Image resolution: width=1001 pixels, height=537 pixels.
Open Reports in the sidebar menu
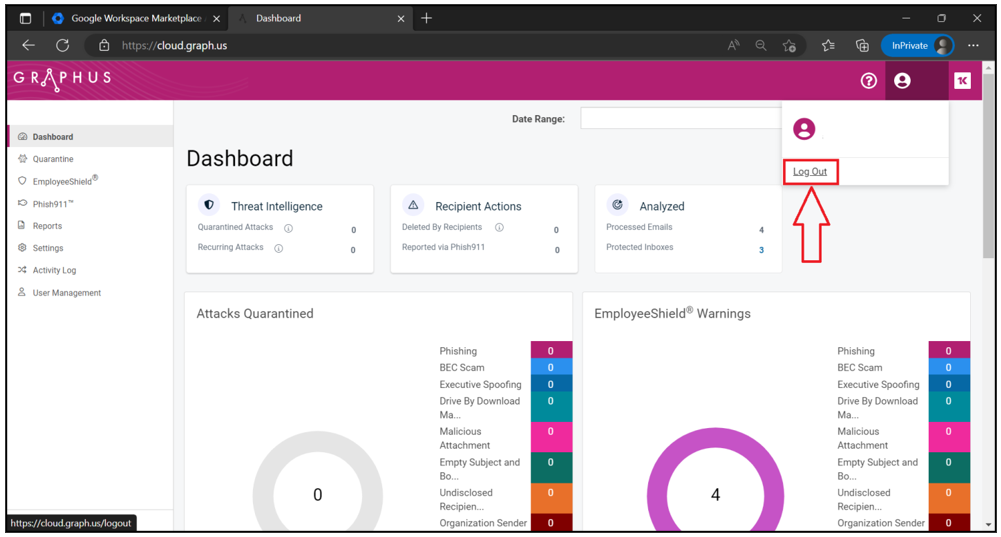pos(90,225)
